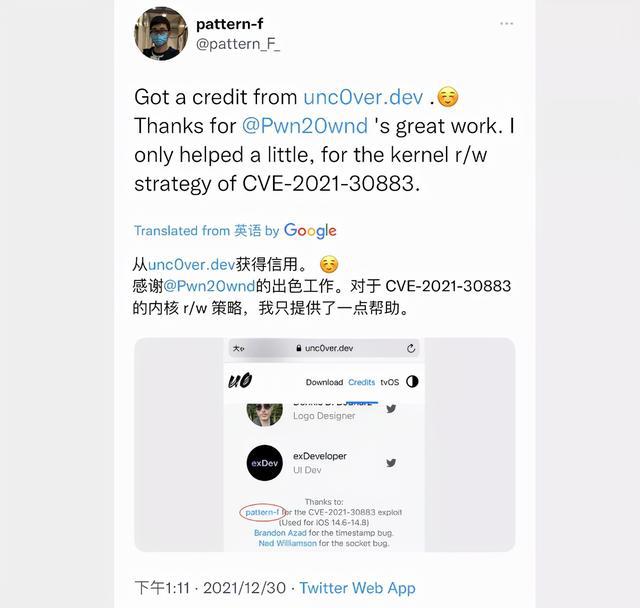Open the @Pwn20wnd mention in English tweet
The image size is (640, 608).
tap(305, 126)
